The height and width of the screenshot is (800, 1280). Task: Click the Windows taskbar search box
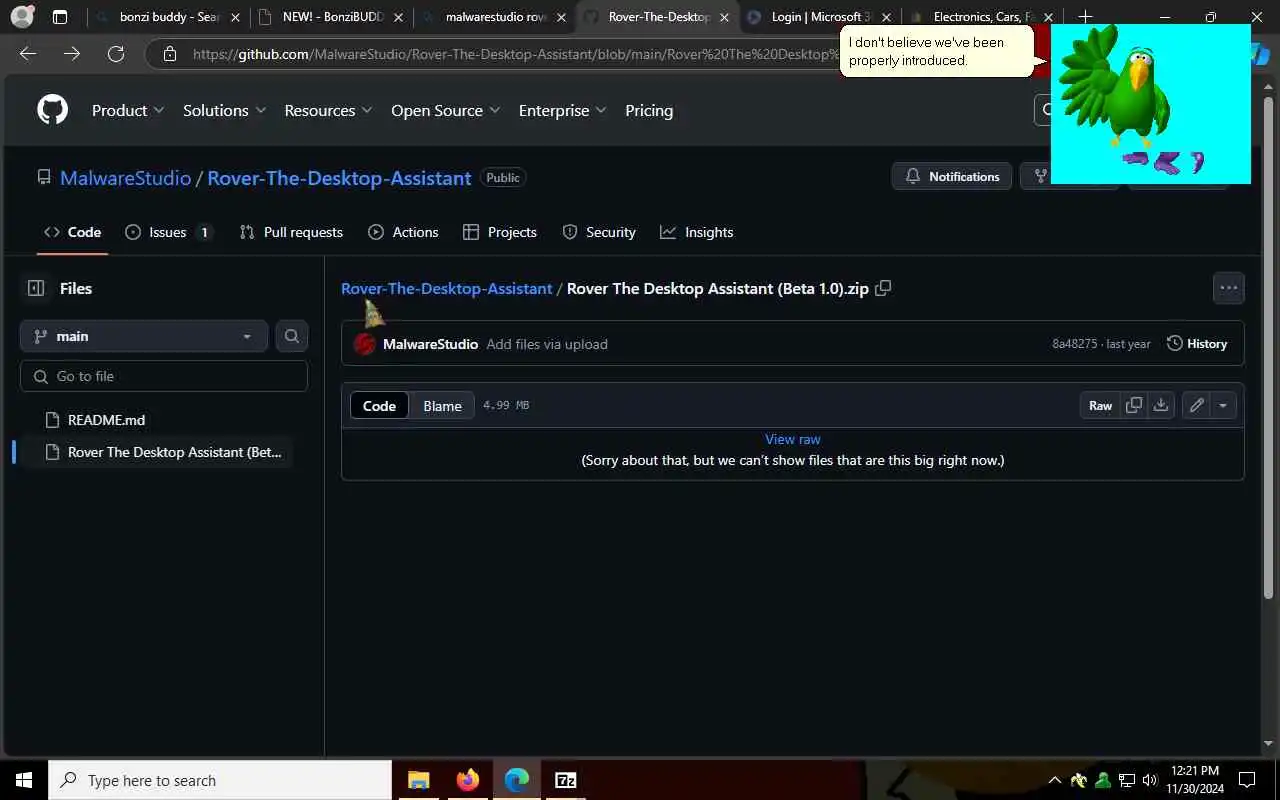point(220,780)
